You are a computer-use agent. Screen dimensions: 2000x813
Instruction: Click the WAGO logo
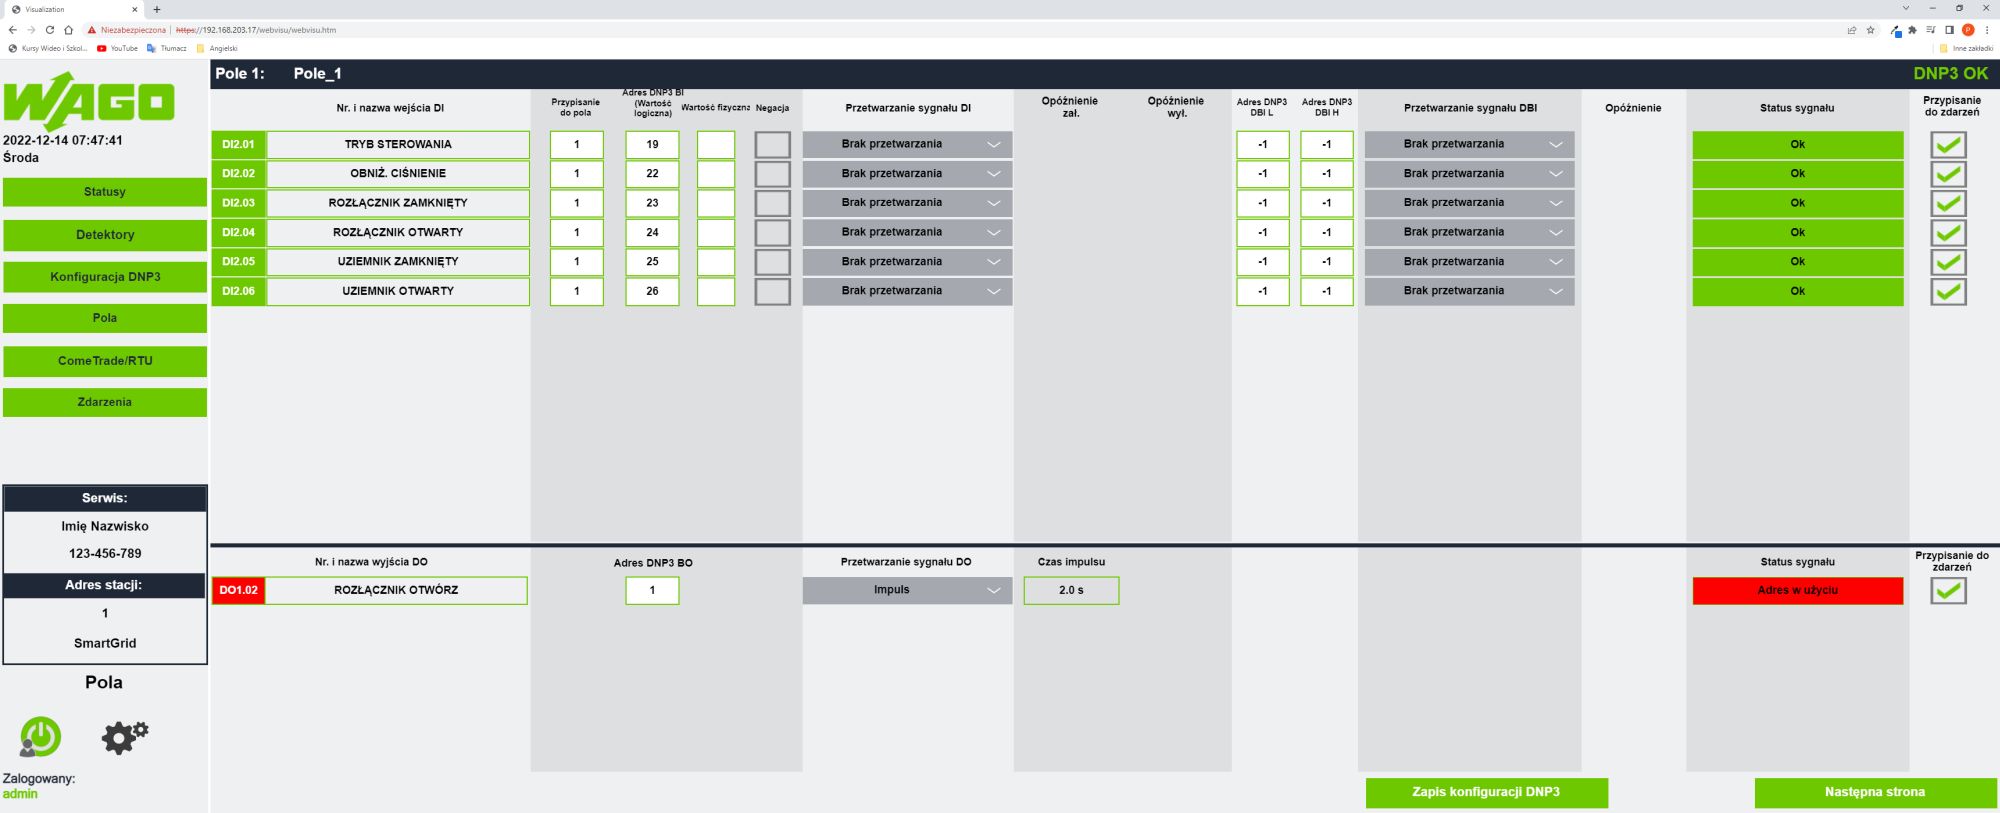(89, 101)
